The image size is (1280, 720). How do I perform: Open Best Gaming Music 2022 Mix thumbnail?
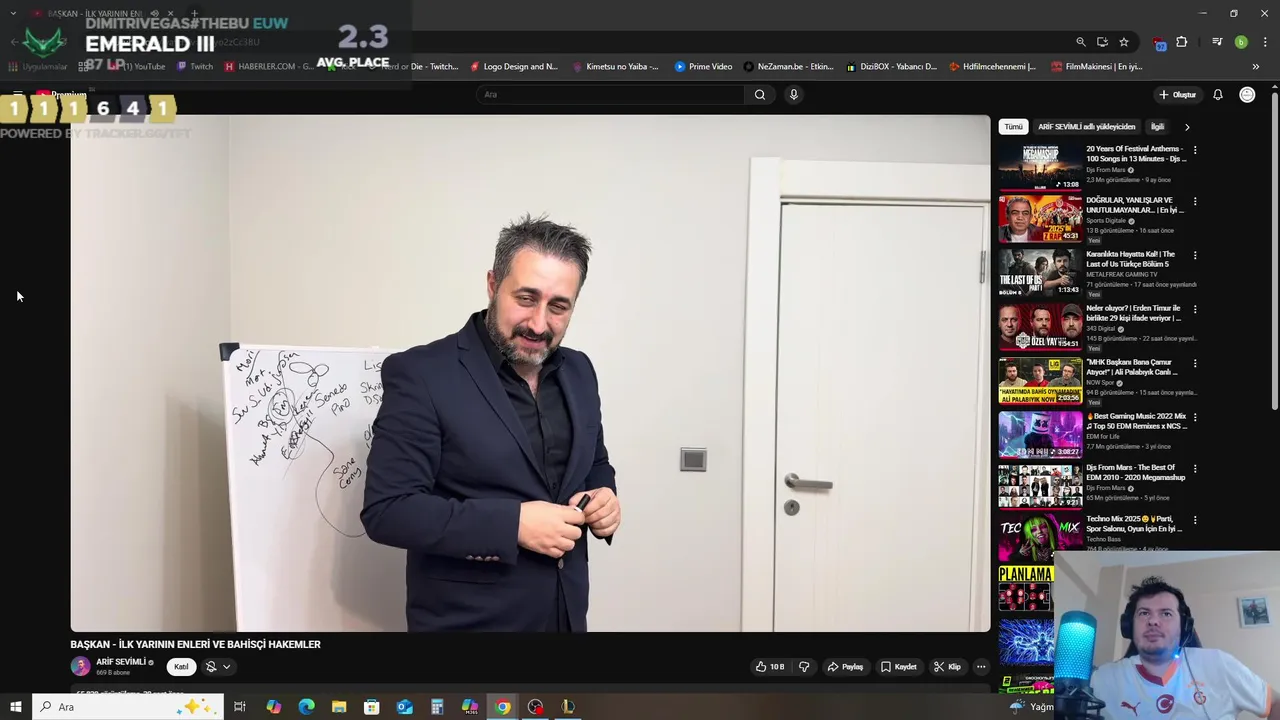click(1040, 435)
